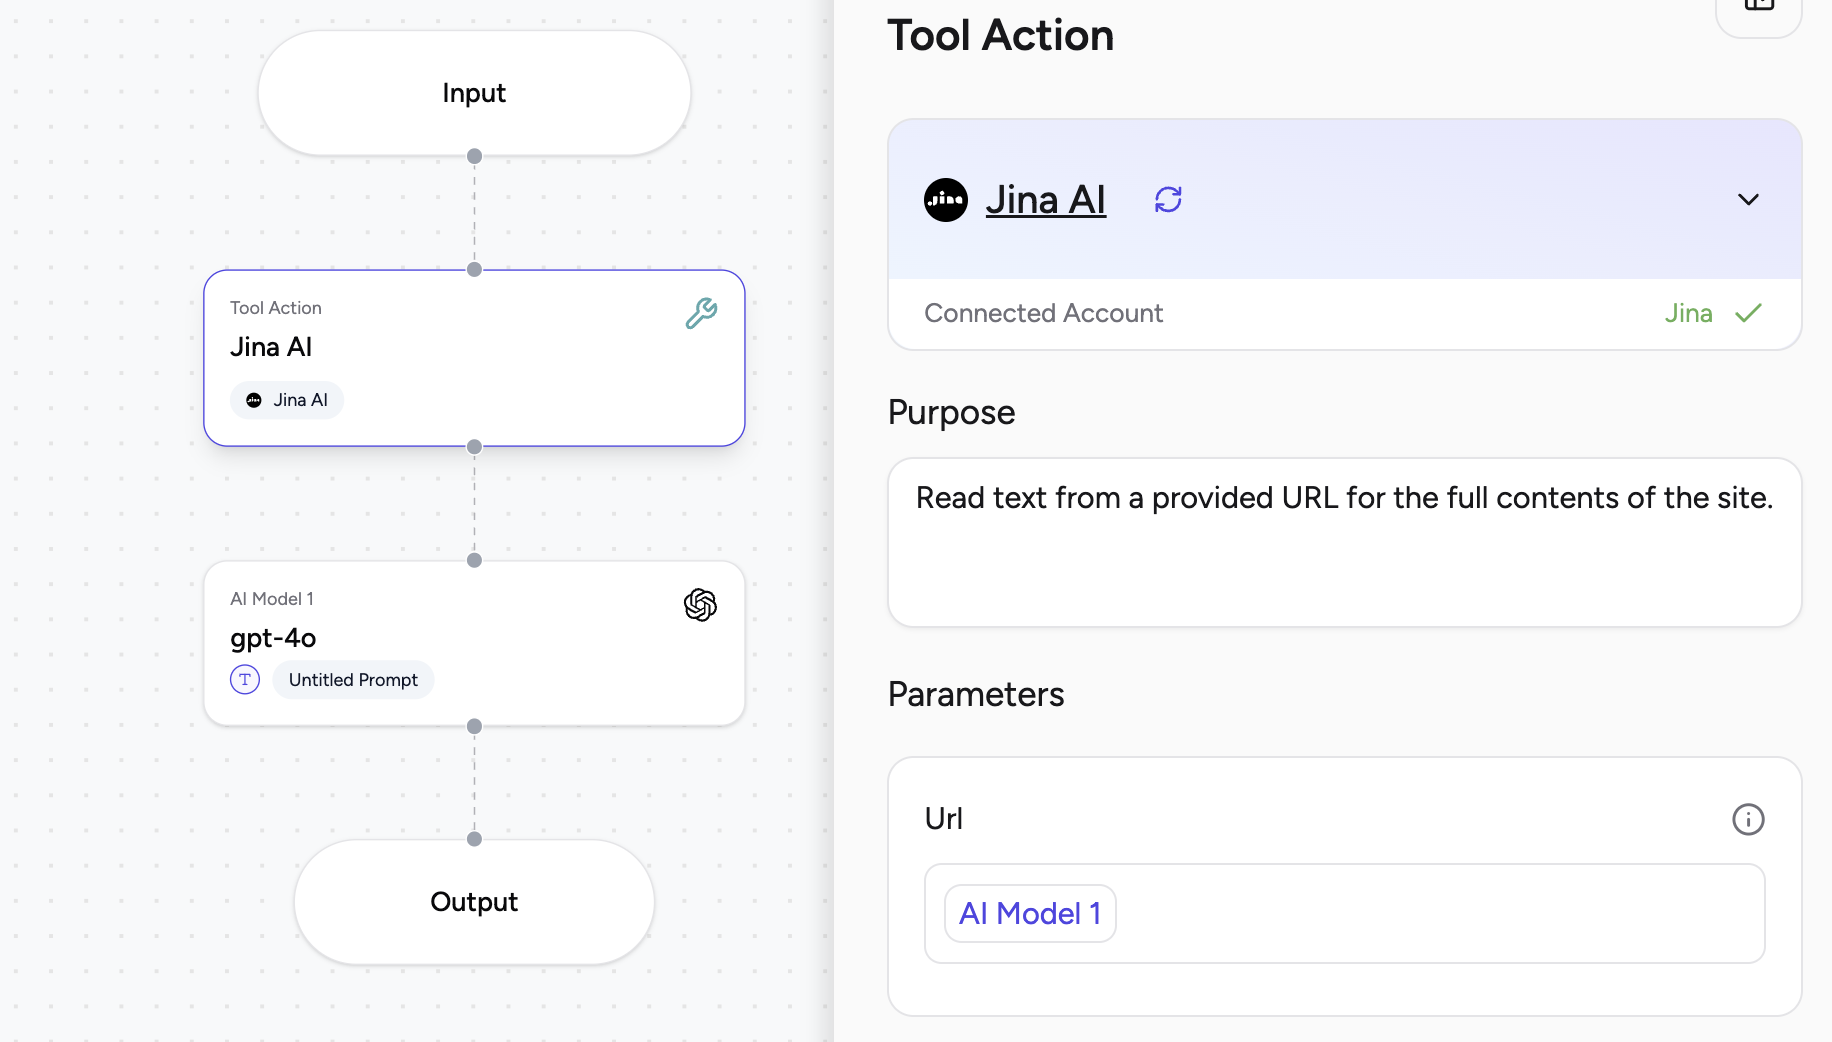
Task: Click the black Jina AI logo in panel header
Action: (945, 199)
